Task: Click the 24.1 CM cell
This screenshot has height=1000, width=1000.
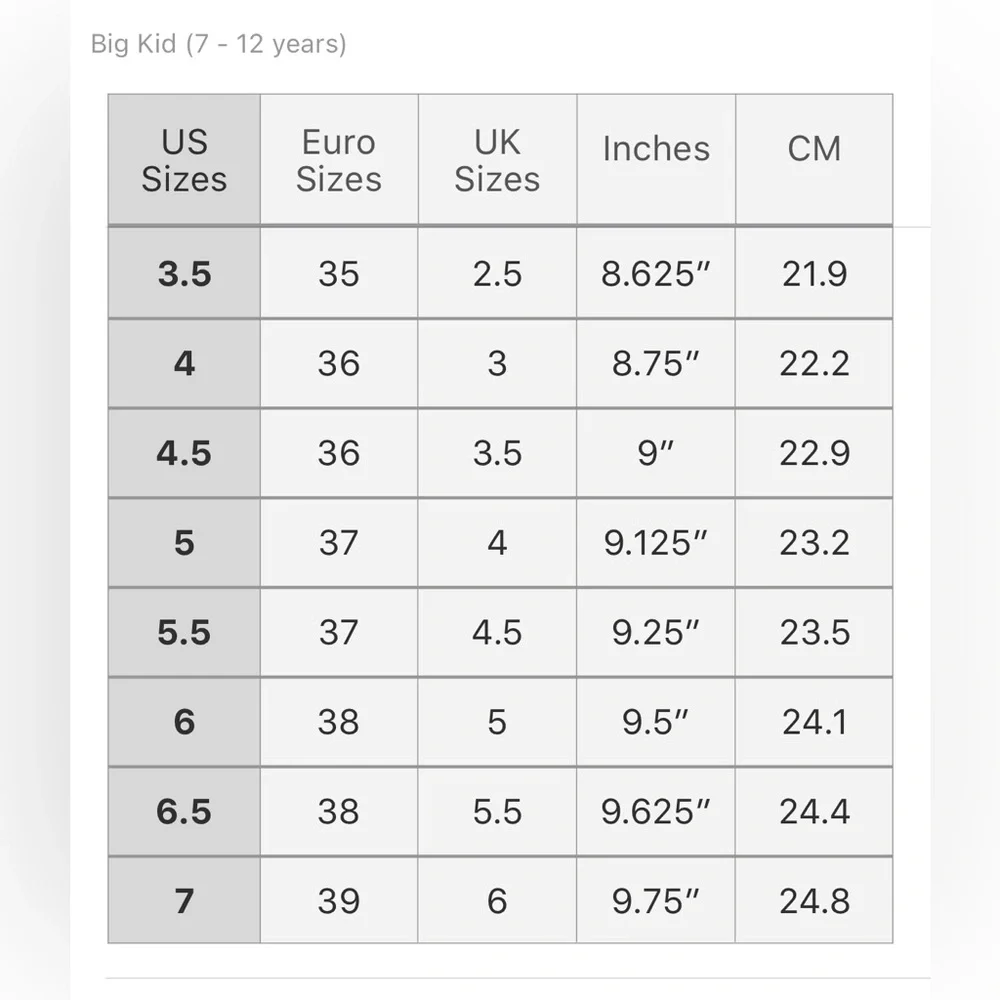Action: tap(814, 721)
